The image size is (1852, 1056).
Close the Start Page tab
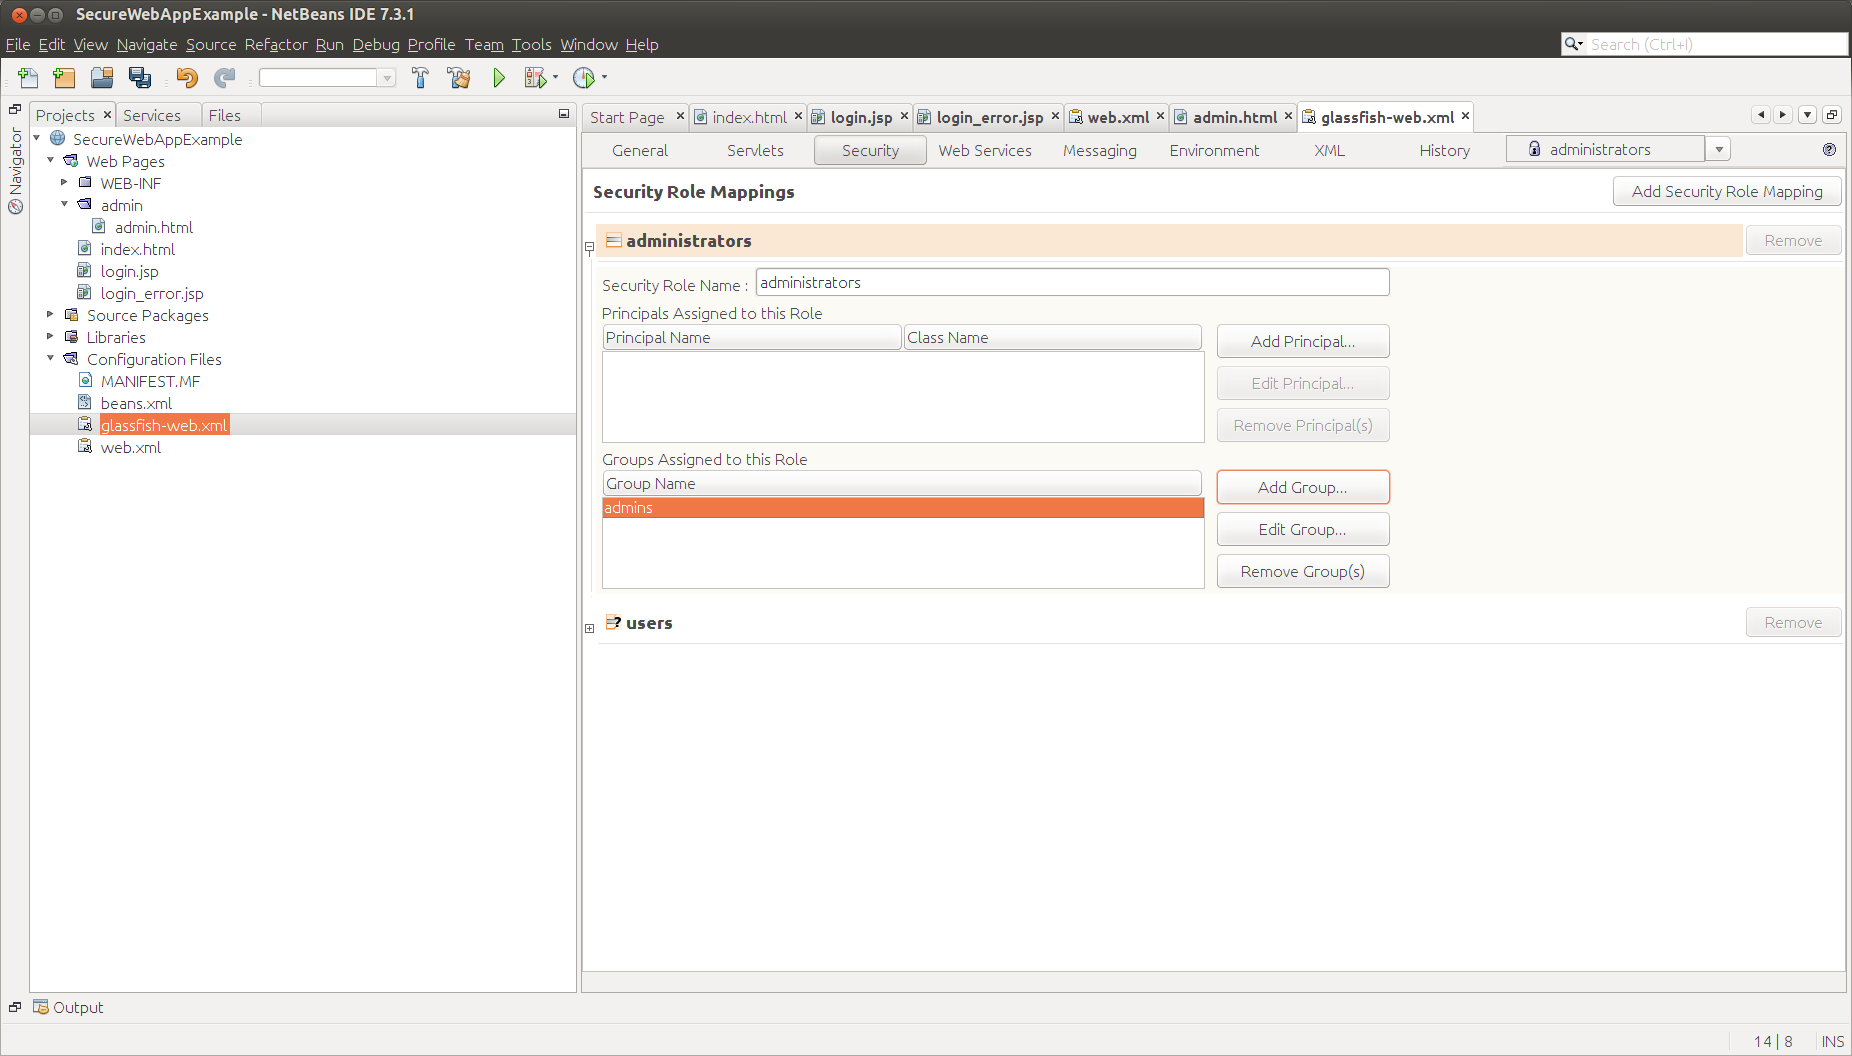[x=680, y=116]
